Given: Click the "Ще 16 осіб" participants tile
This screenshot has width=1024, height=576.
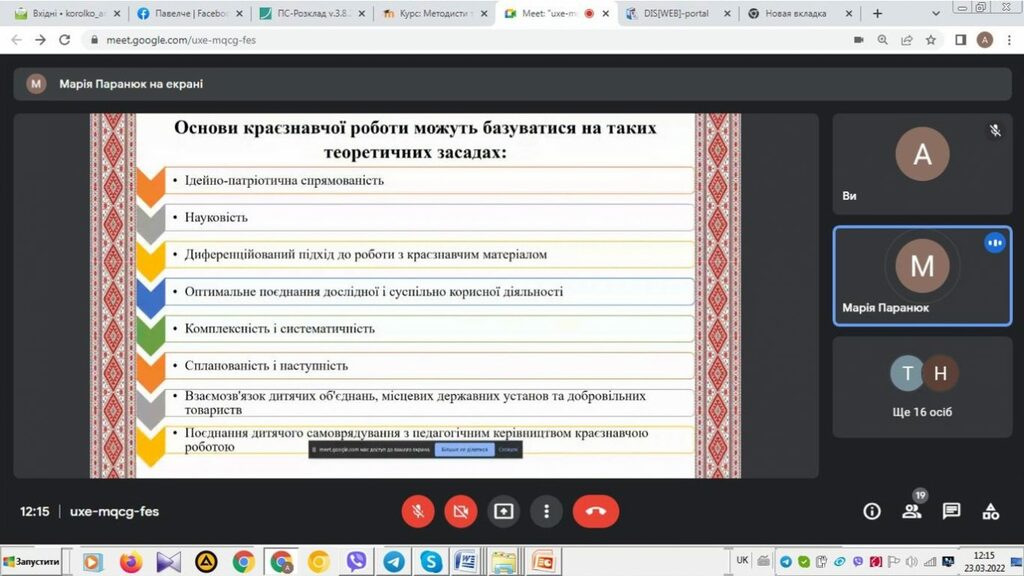Looking at the screenshot, I should 921,387.
